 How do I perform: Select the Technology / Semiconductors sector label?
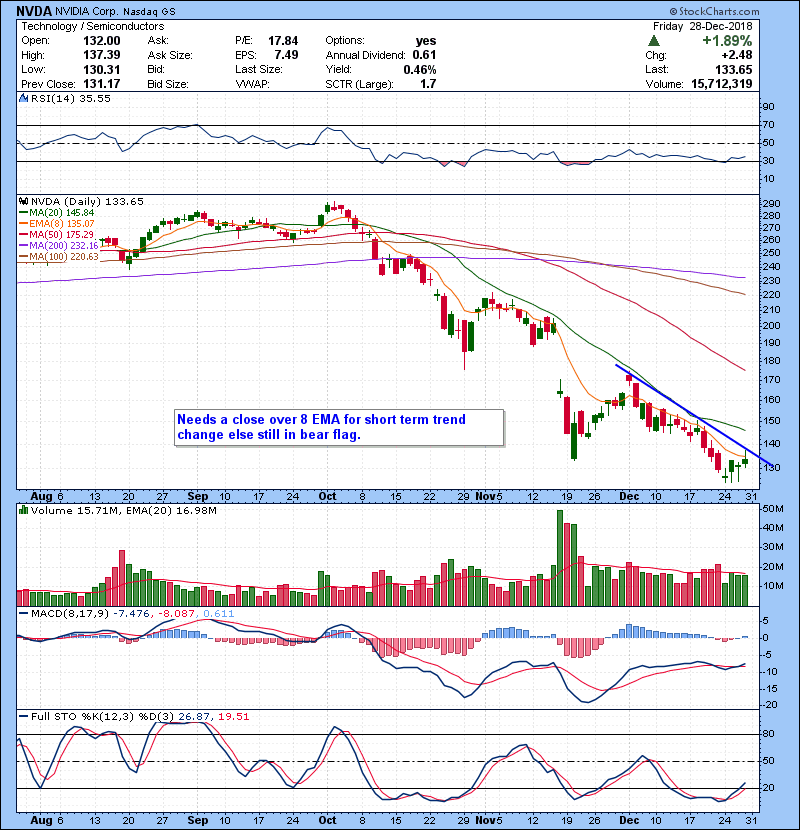pos(93,26)
